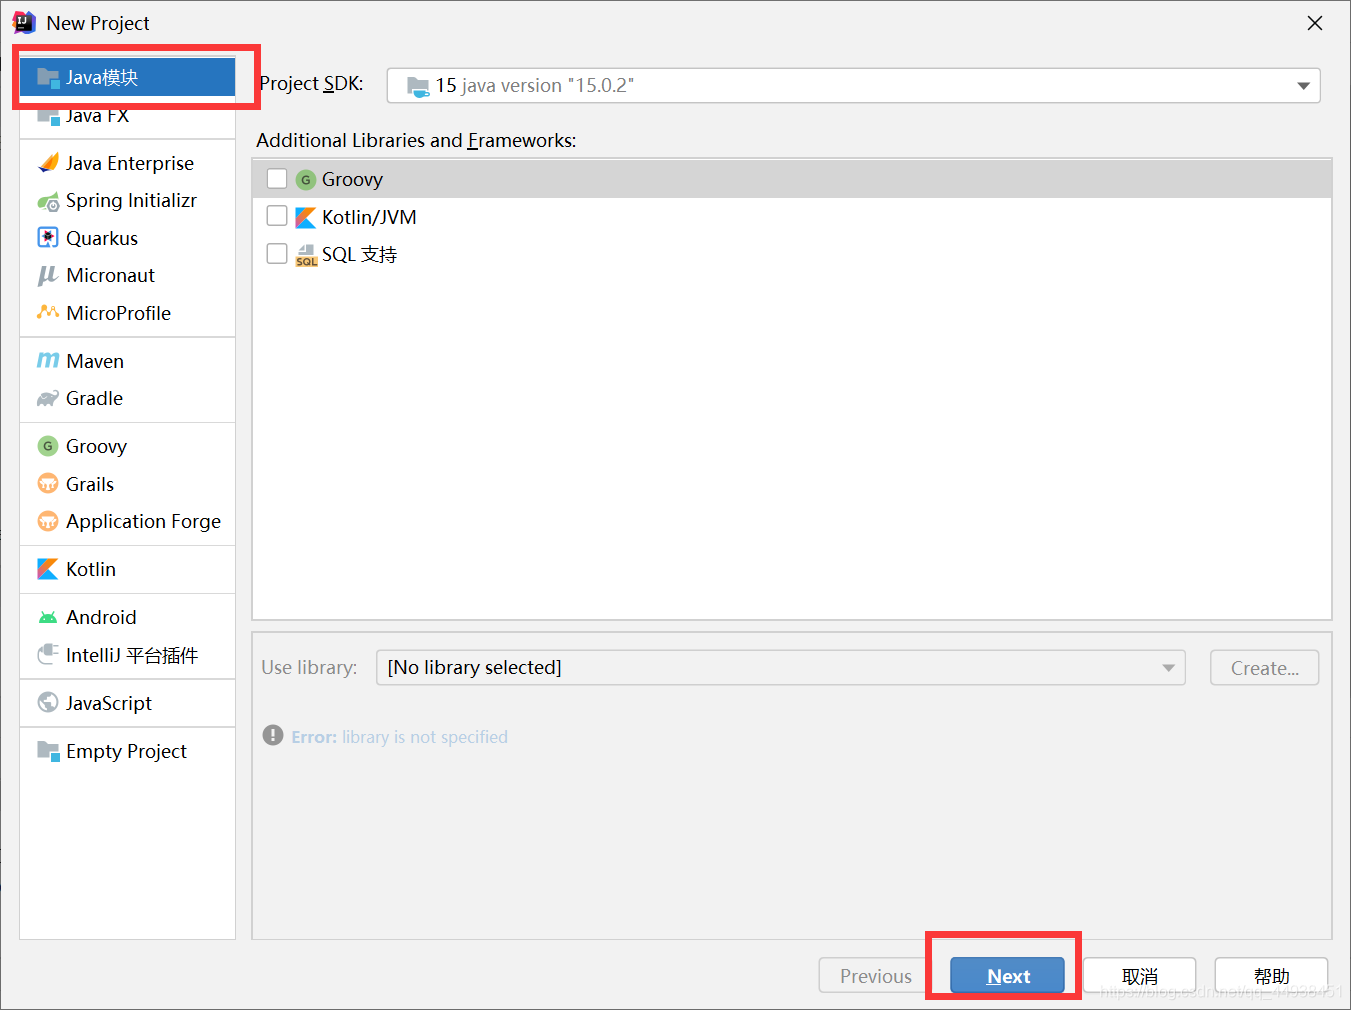This screenshot has height=1010, width=1351.
Task: Click the 'Use library:' label
Action: 309,667
